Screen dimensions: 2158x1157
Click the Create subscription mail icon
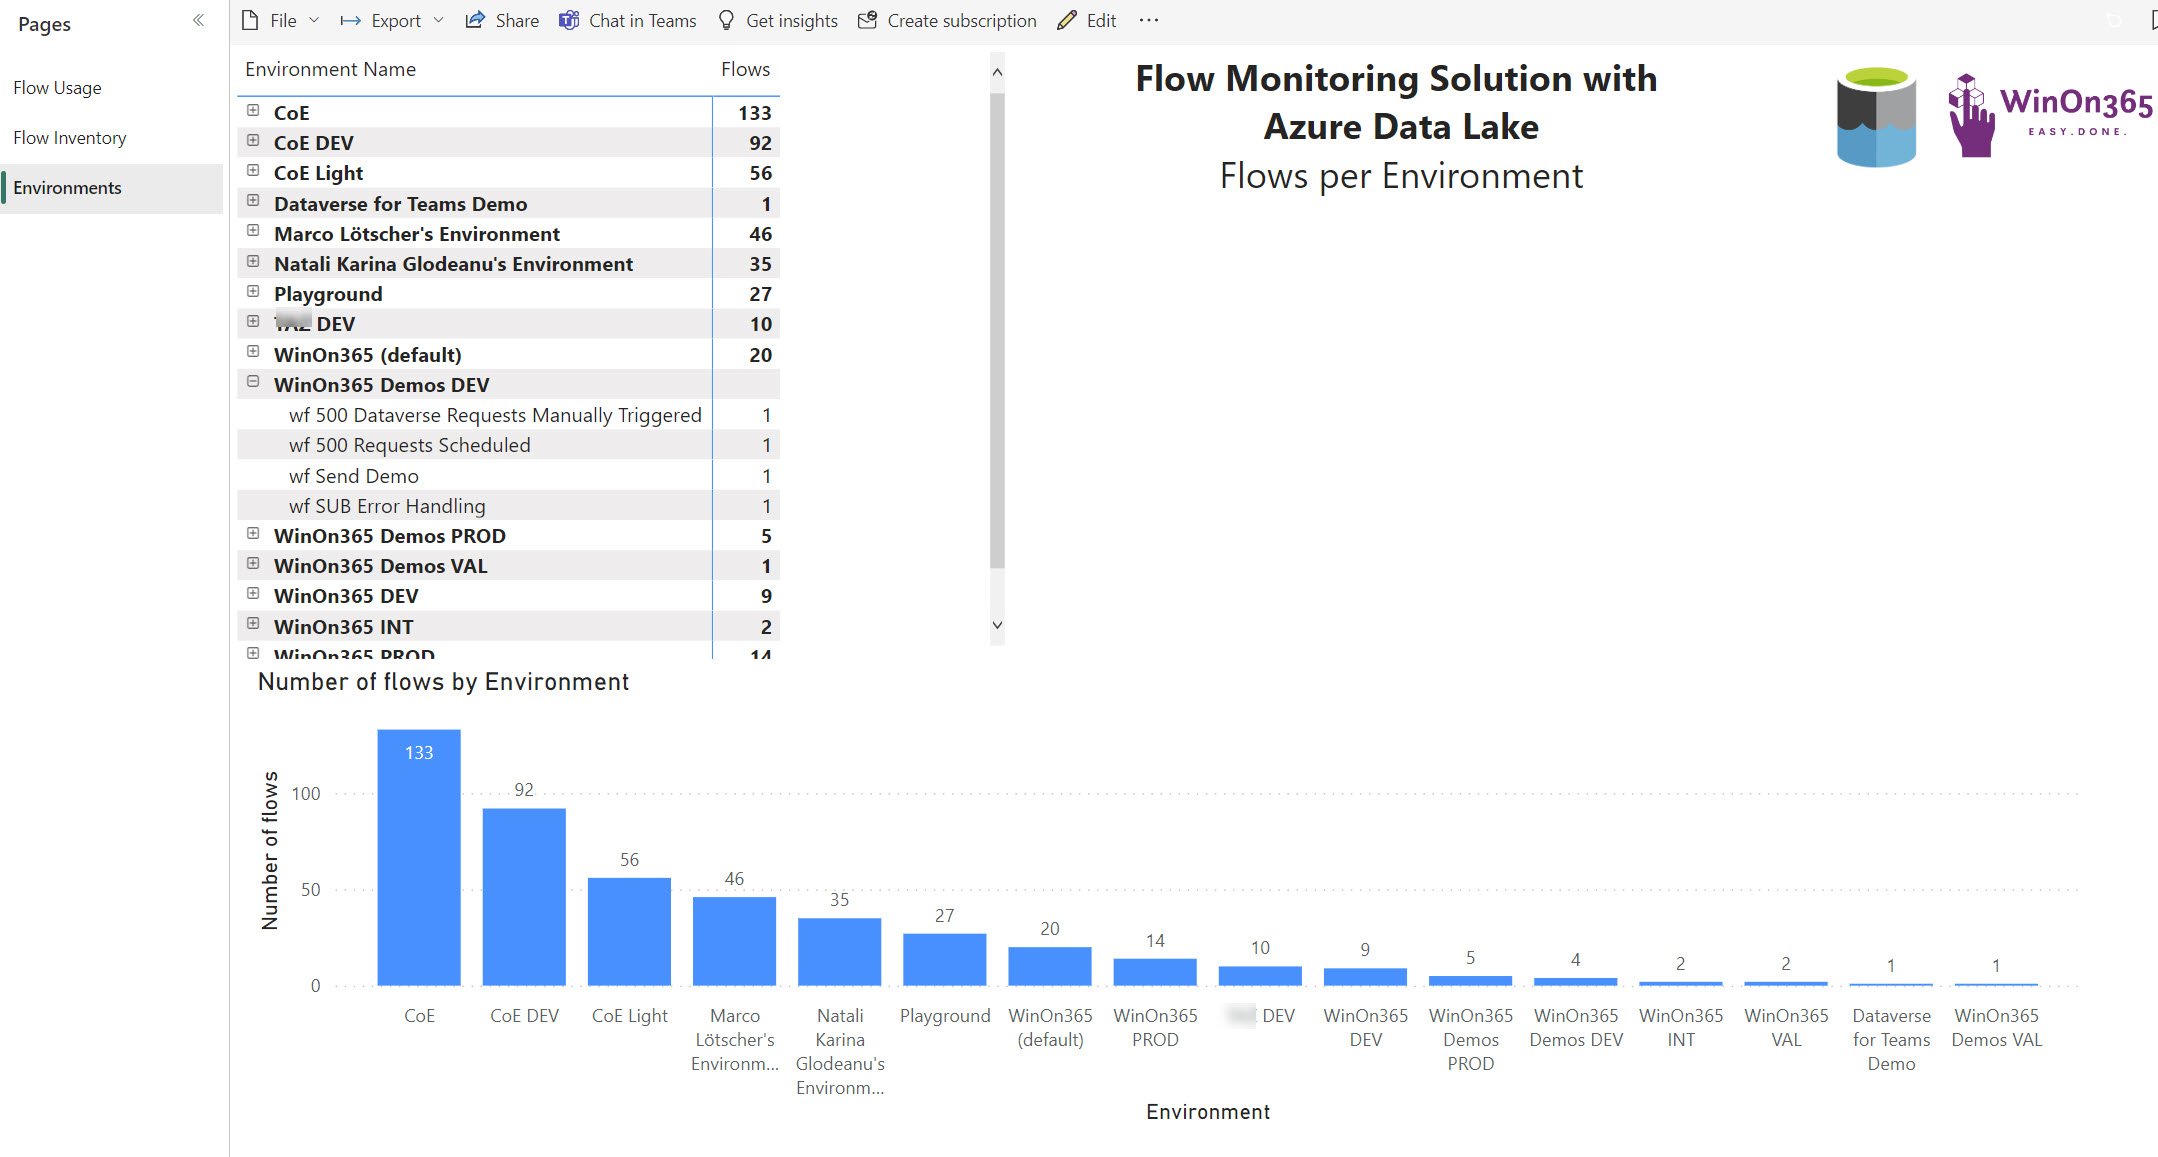tap(867, 20)
